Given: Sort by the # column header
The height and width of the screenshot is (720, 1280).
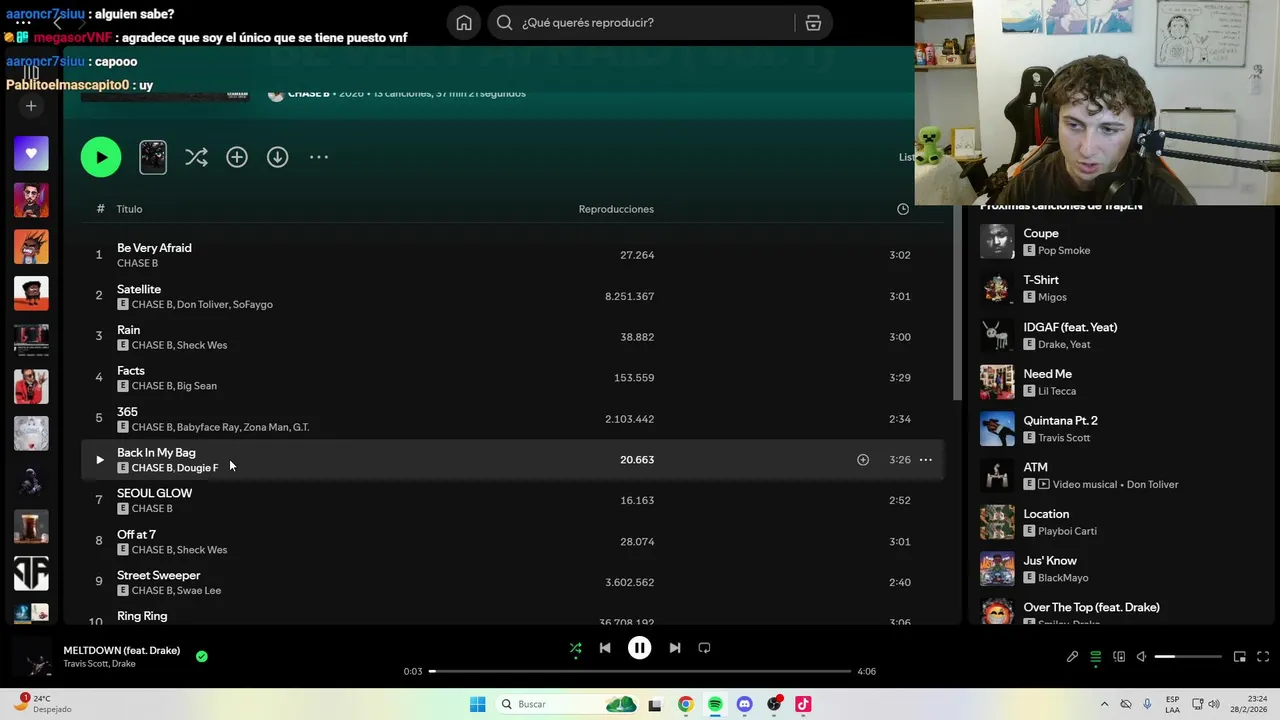Looking at the screenshot, I should [100, 209].
